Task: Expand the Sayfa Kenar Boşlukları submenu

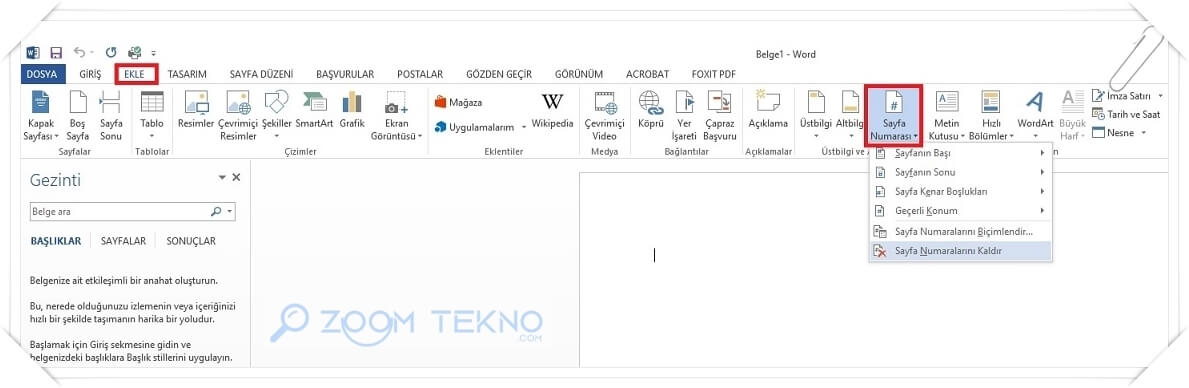Action: point(960,192)
